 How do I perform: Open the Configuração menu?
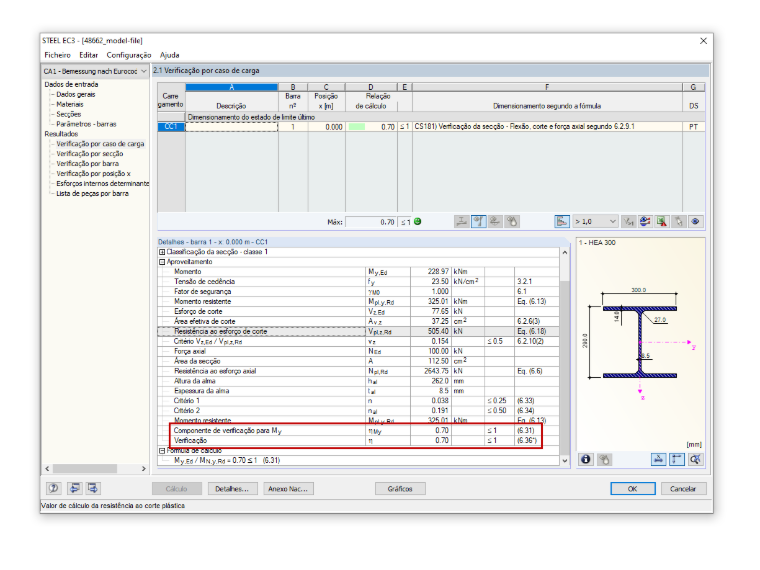click(129, 55)
